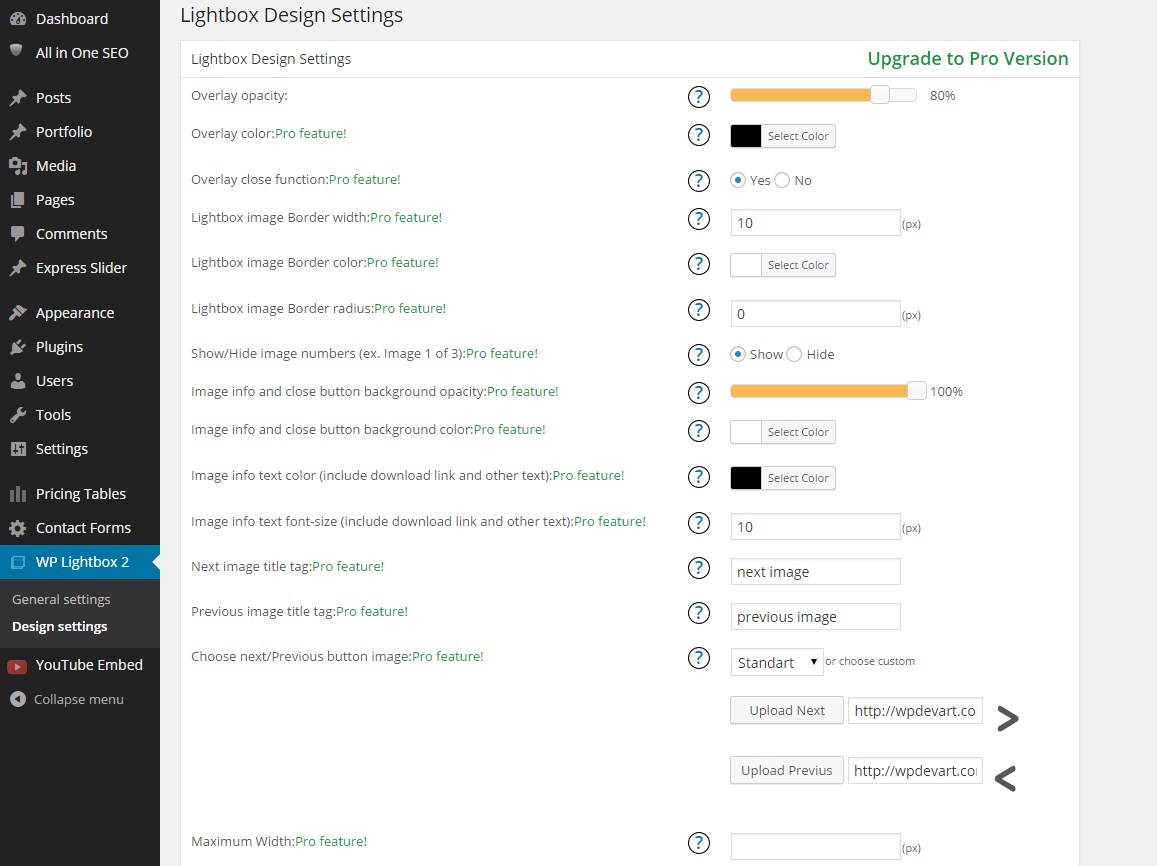The image size is (1157, 866).
Task: Click the previous arrow preview image
Action: 1005,778
